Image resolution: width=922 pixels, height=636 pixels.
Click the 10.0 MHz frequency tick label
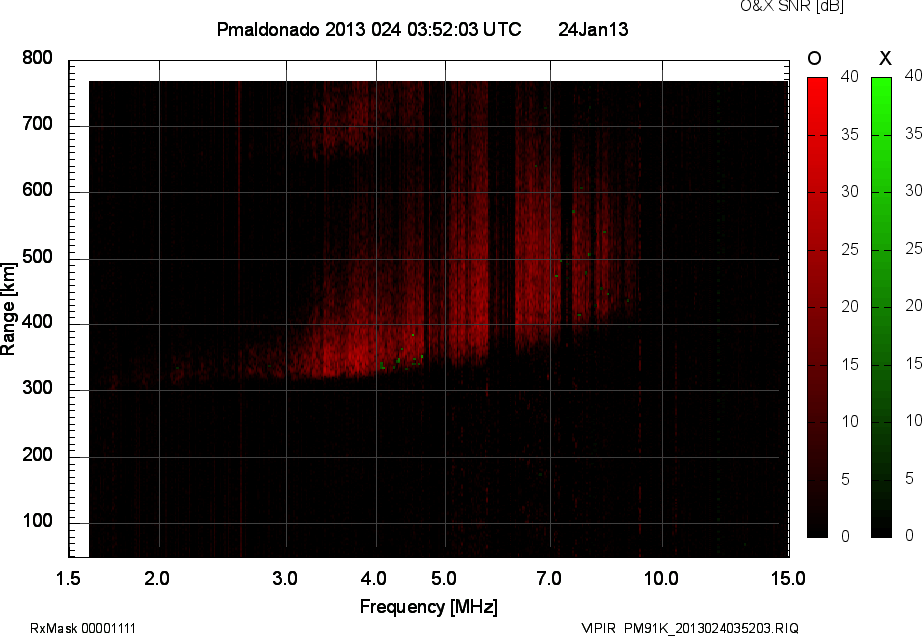tap(661, 578)
